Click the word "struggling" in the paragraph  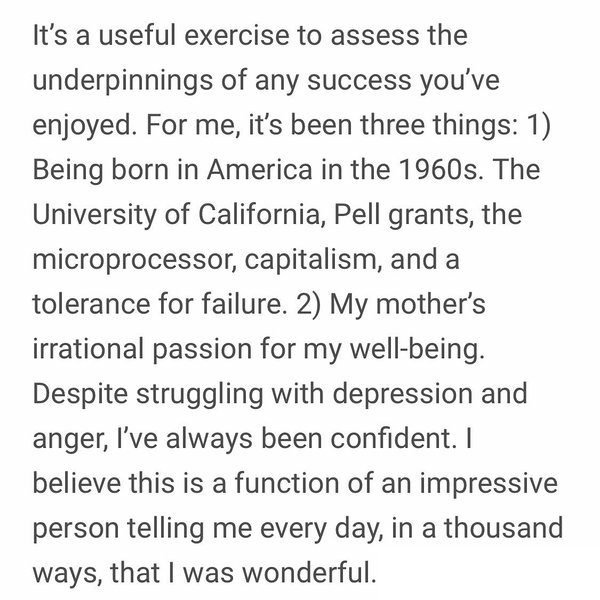(x=200, y=395)
